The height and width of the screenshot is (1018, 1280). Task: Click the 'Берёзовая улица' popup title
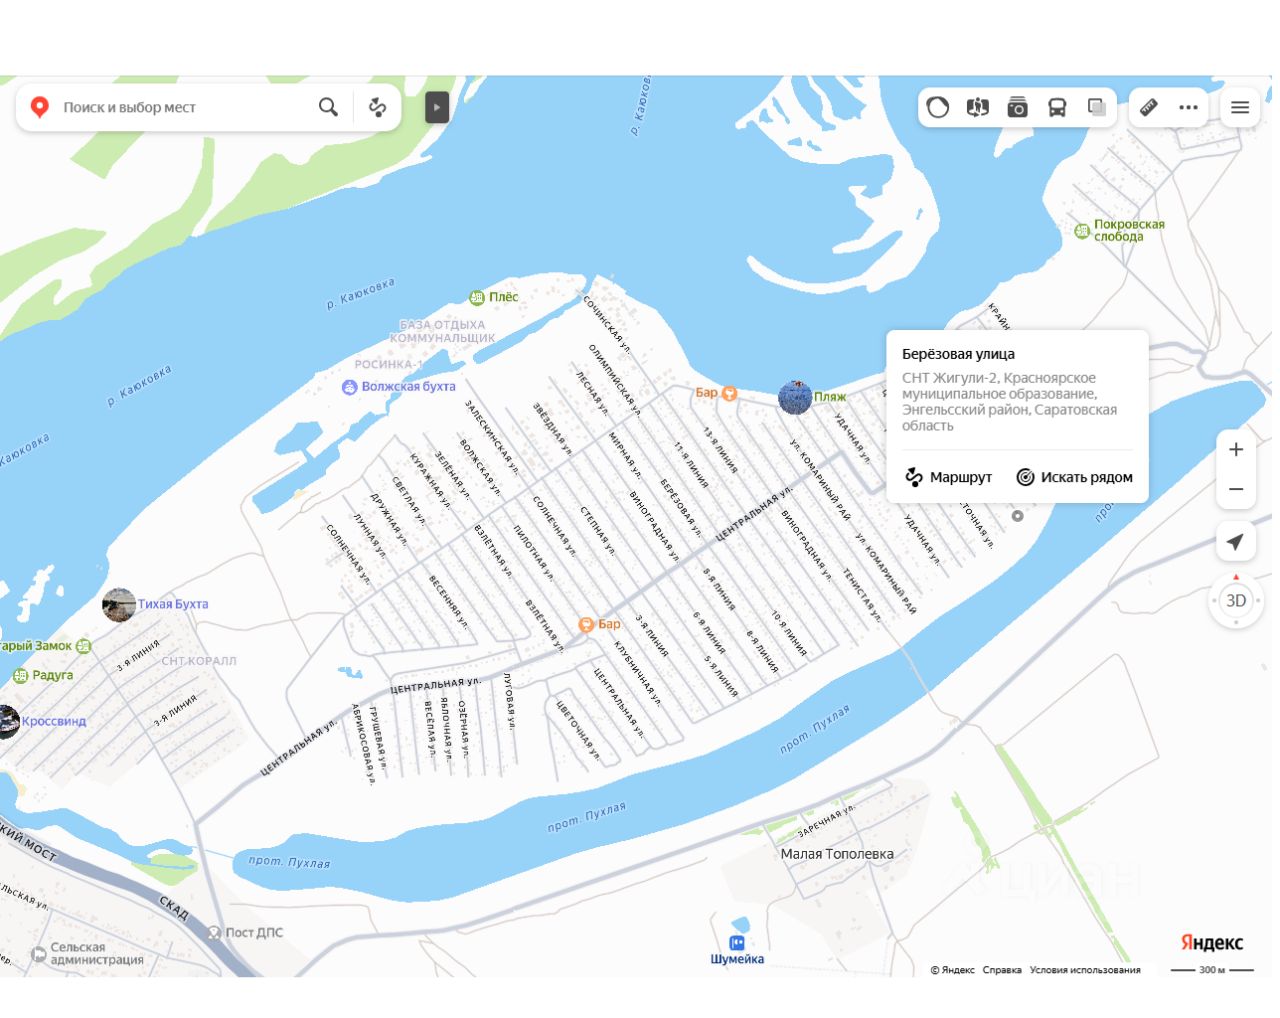[958, 354]
